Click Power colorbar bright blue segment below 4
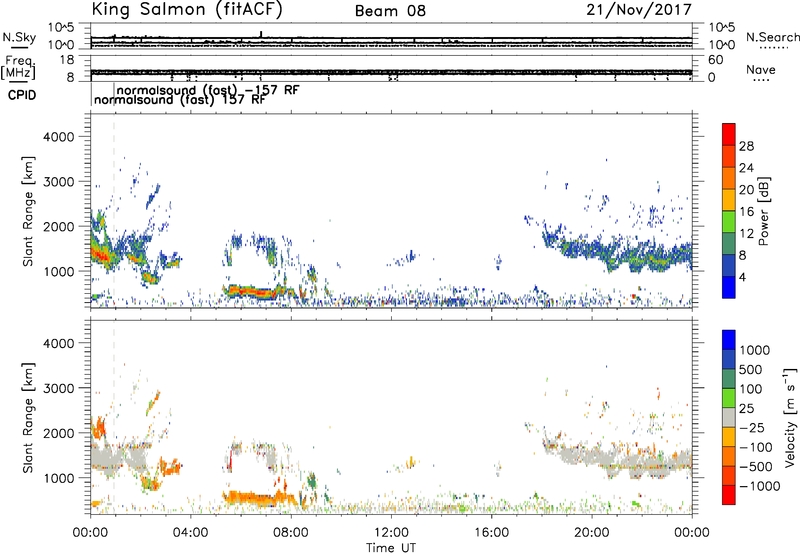Viewport: 800px width, 554px height. 729,287
